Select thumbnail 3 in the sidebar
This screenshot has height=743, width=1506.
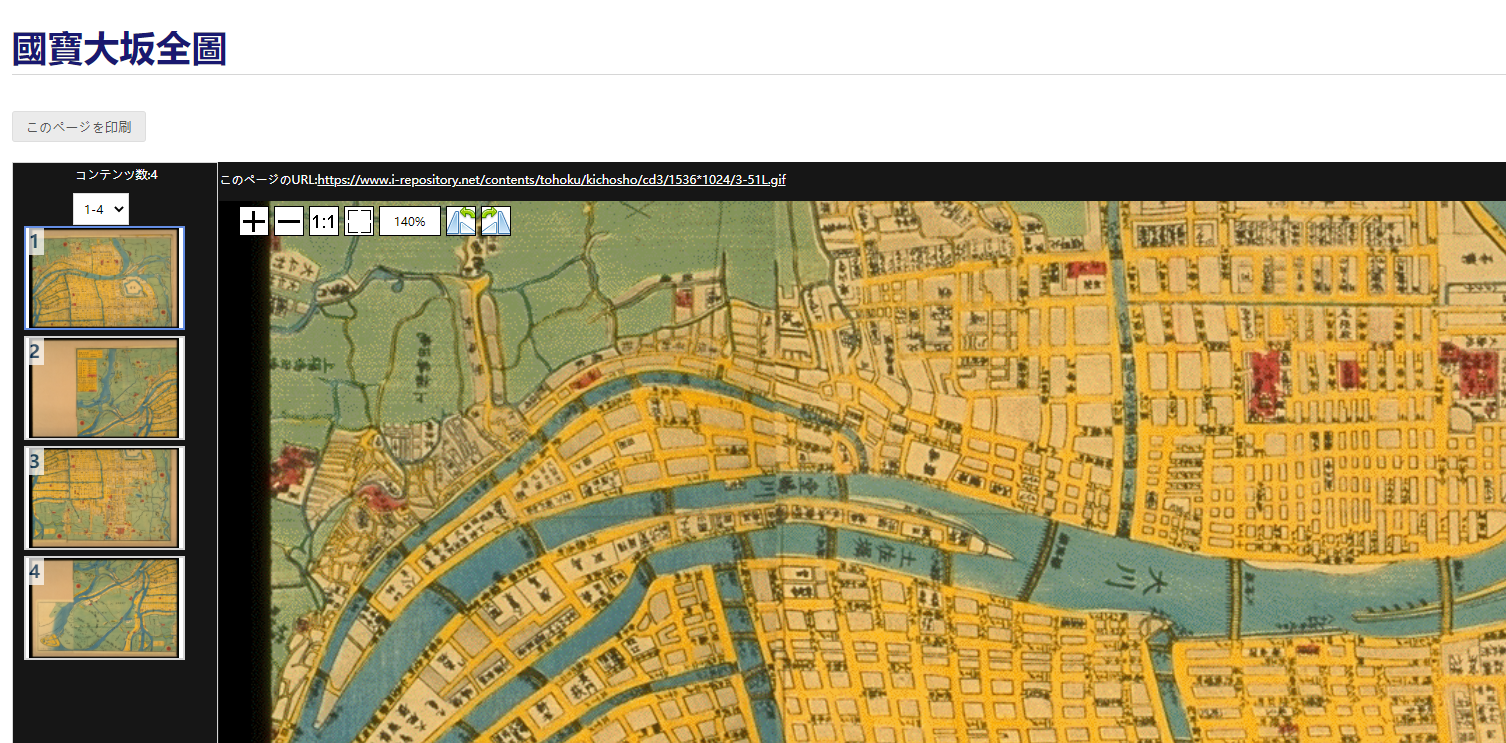coord(105,498)
